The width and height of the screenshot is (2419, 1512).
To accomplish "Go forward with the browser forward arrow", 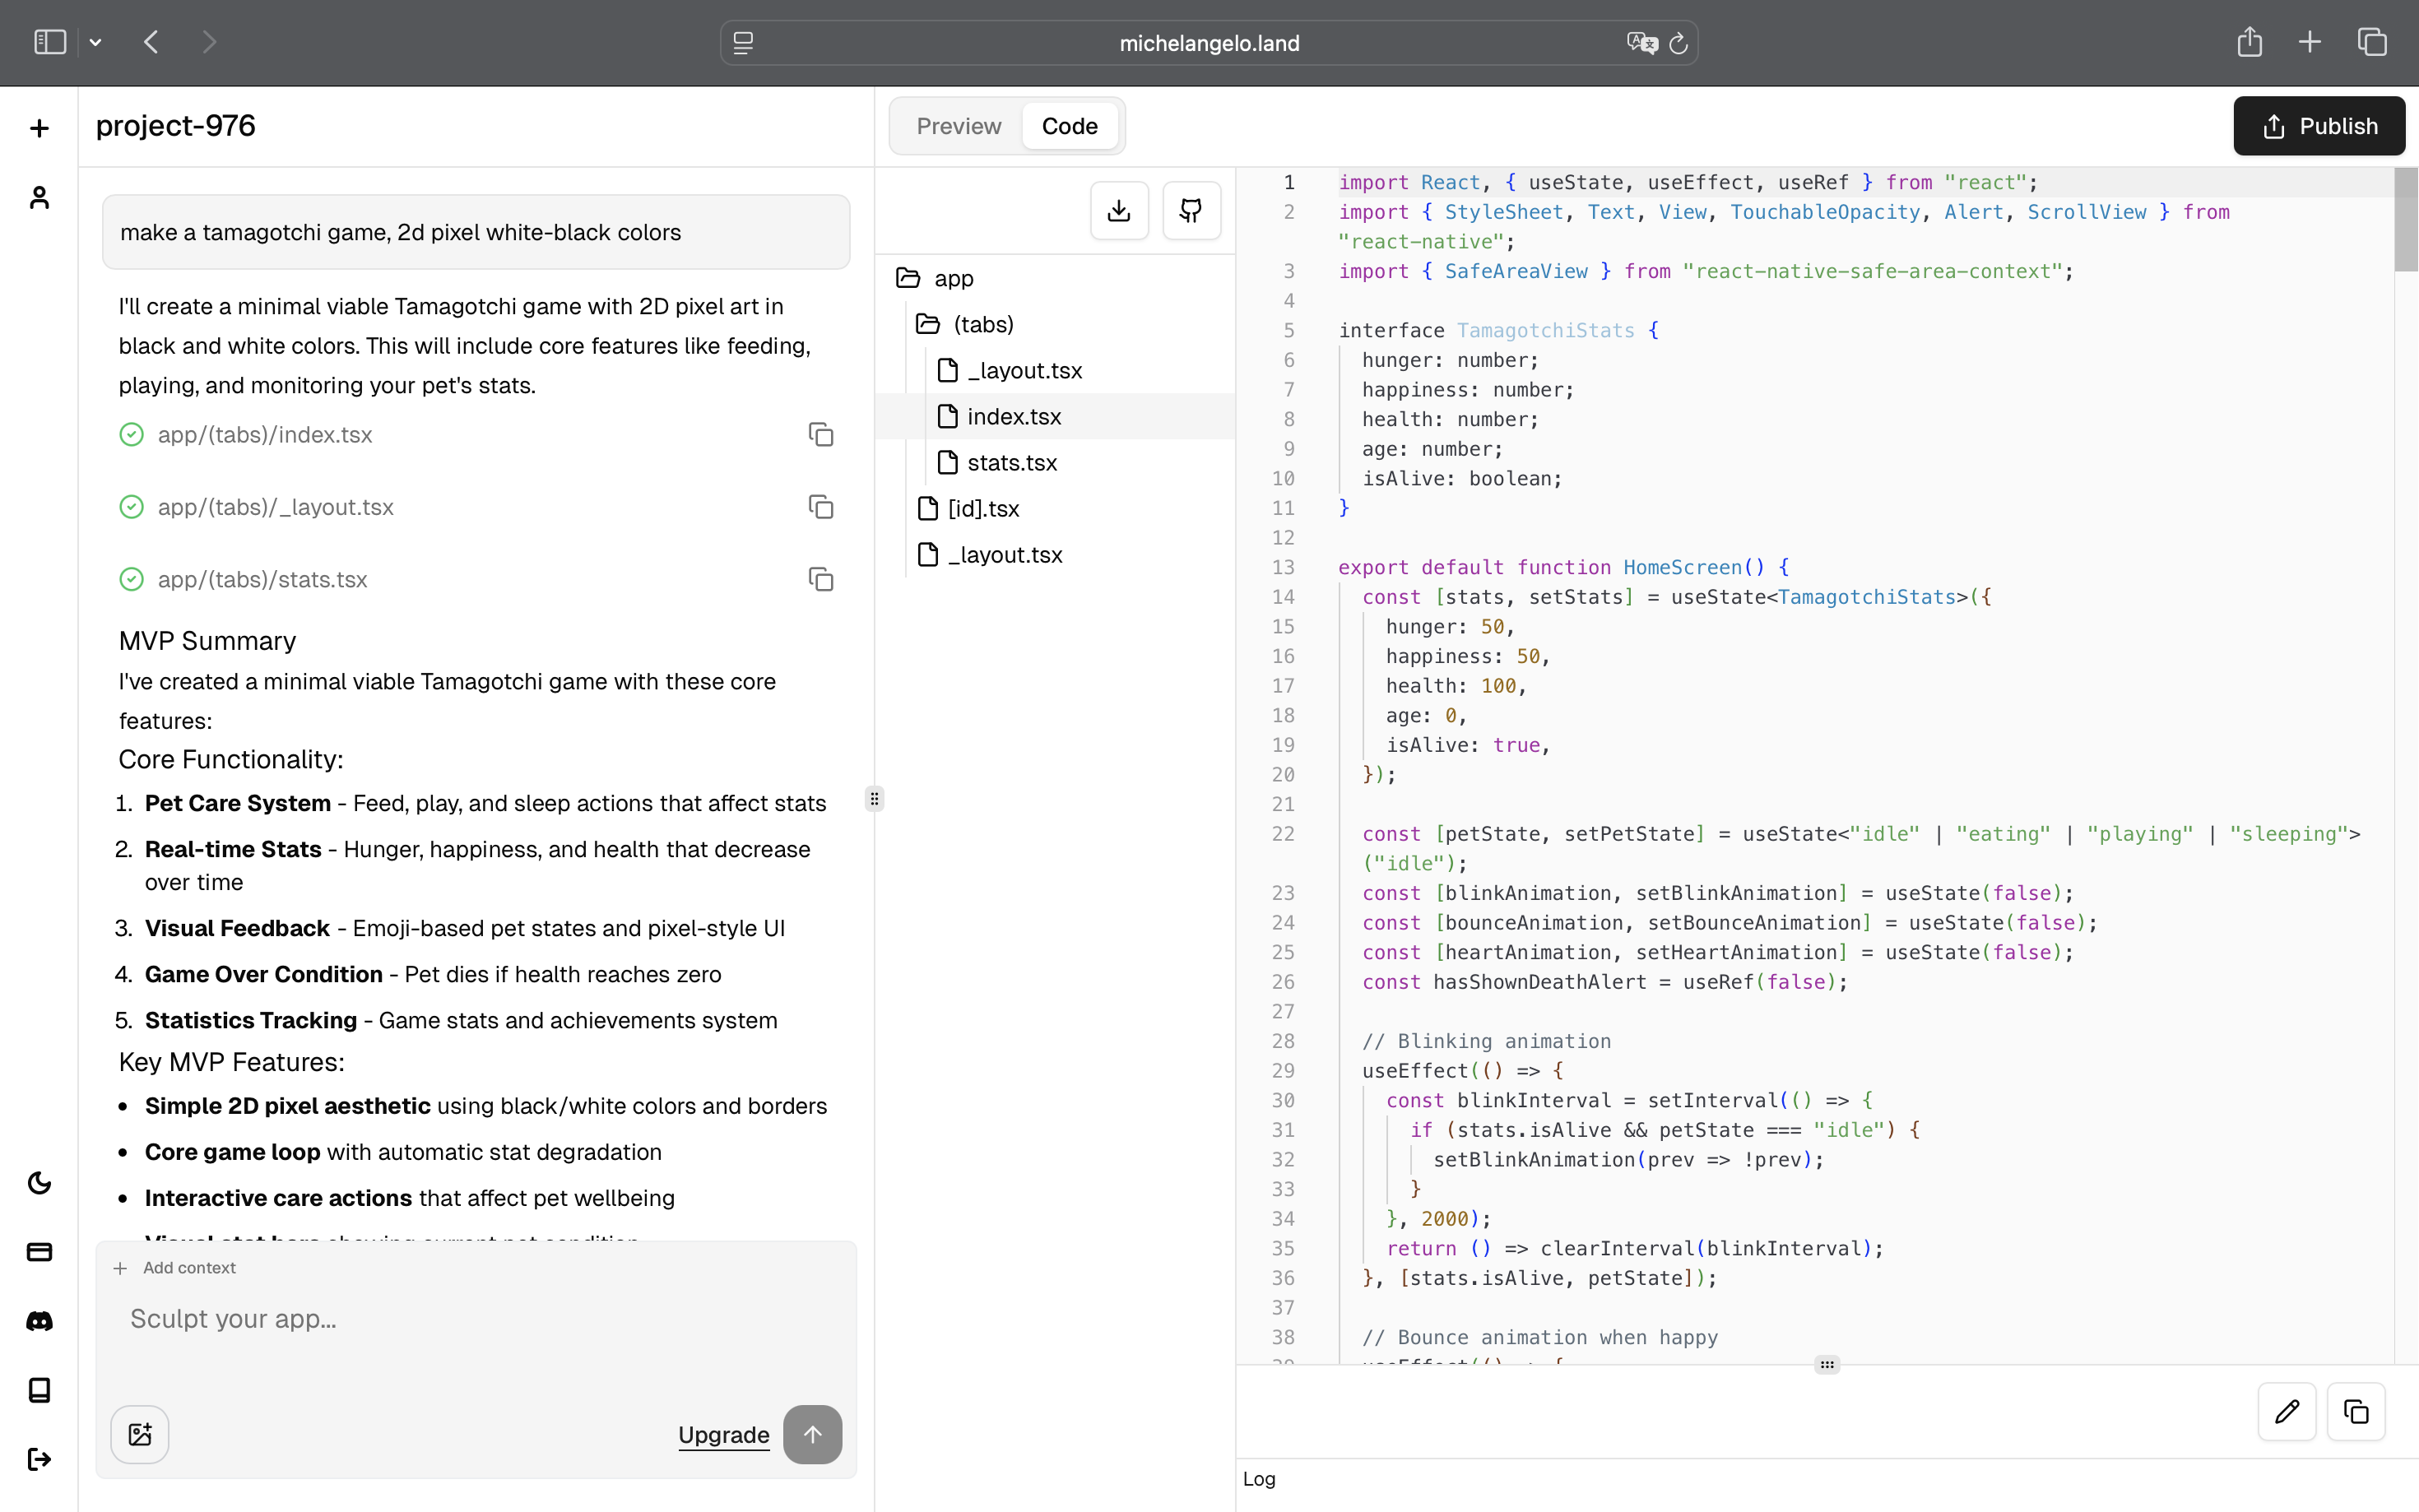I will click(x=208, y=42).
